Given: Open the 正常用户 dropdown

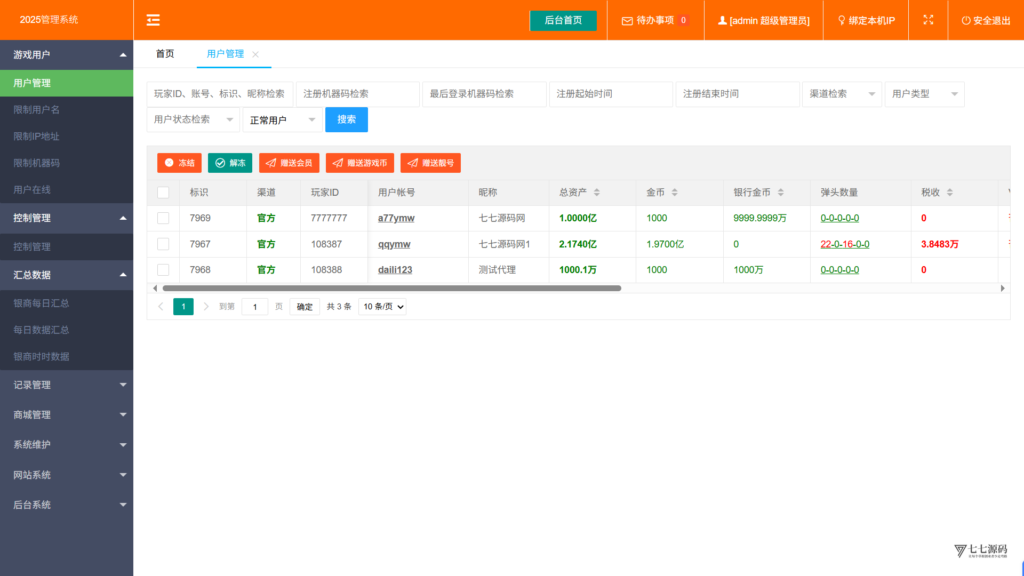Looking at the screenshot, I should (x=282, y=120).
